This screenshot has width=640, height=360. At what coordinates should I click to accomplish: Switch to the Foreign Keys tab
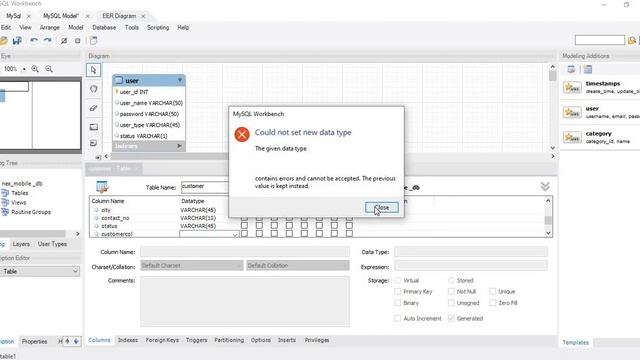[162, 340]
